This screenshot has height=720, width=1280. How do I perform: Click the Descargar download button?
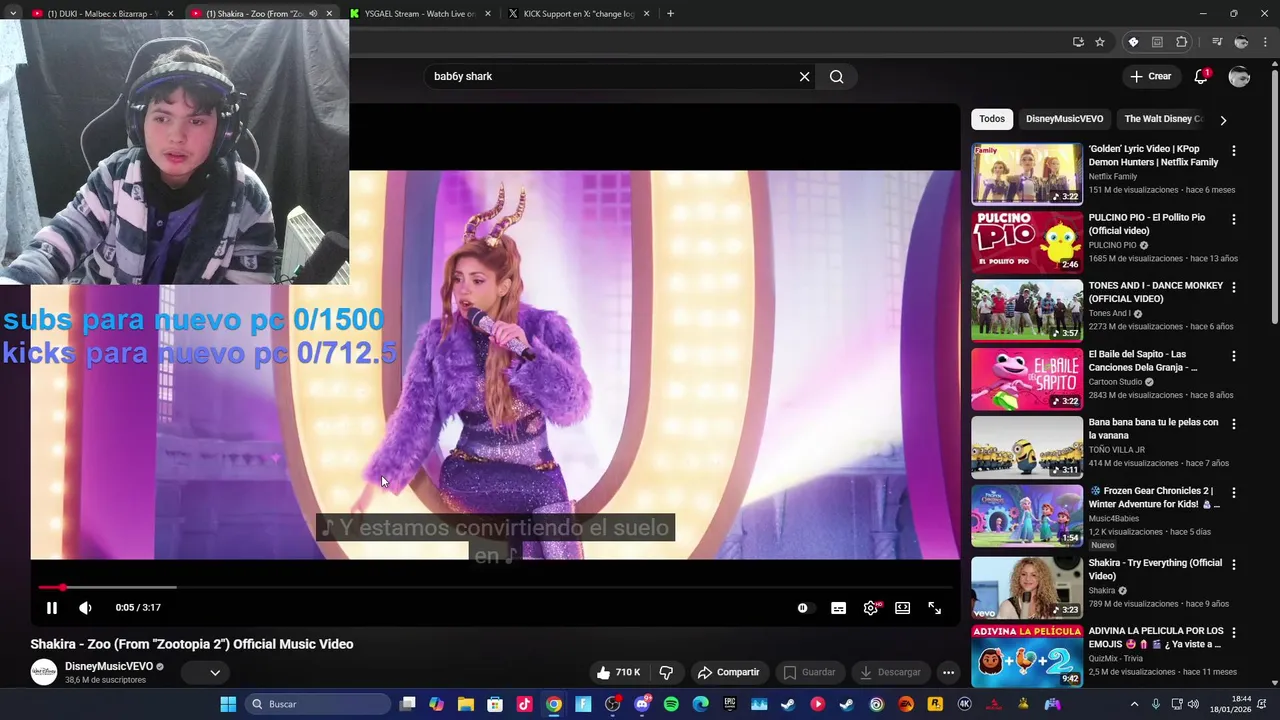[890, 672]
